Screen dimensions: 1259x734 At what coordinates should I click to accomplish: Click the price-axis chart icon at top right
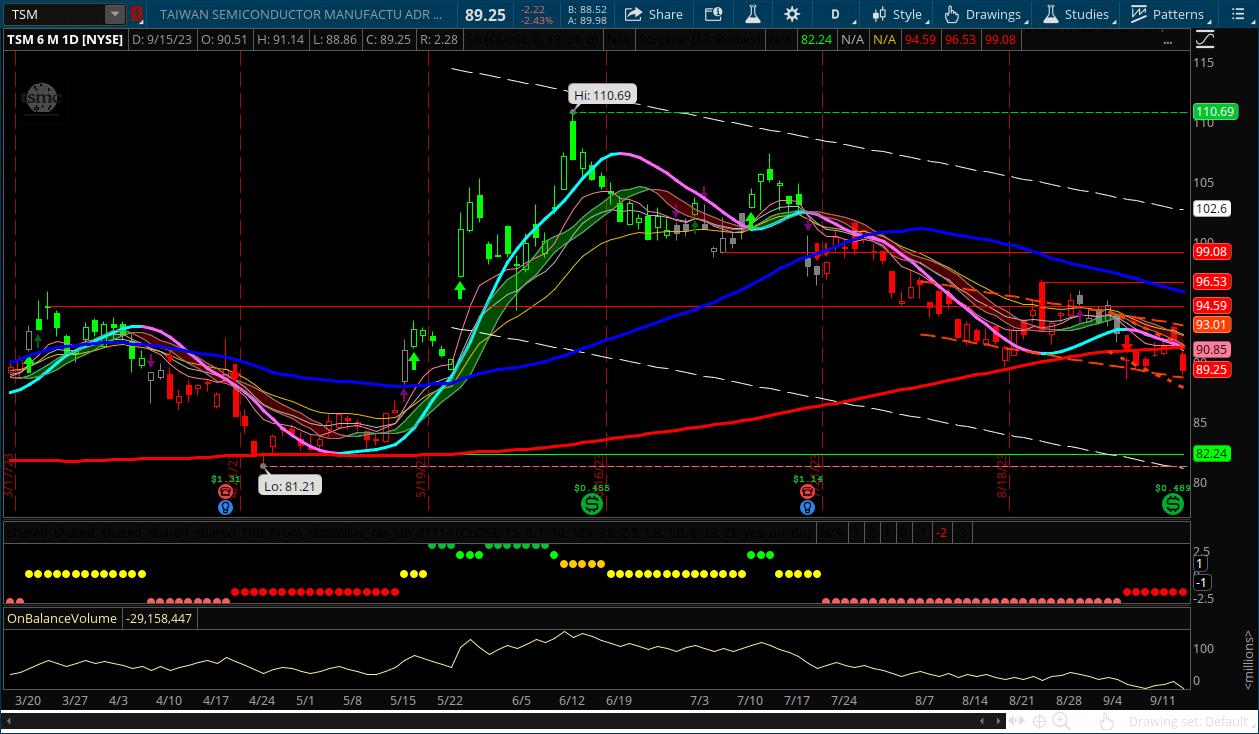click(1207, 39)
